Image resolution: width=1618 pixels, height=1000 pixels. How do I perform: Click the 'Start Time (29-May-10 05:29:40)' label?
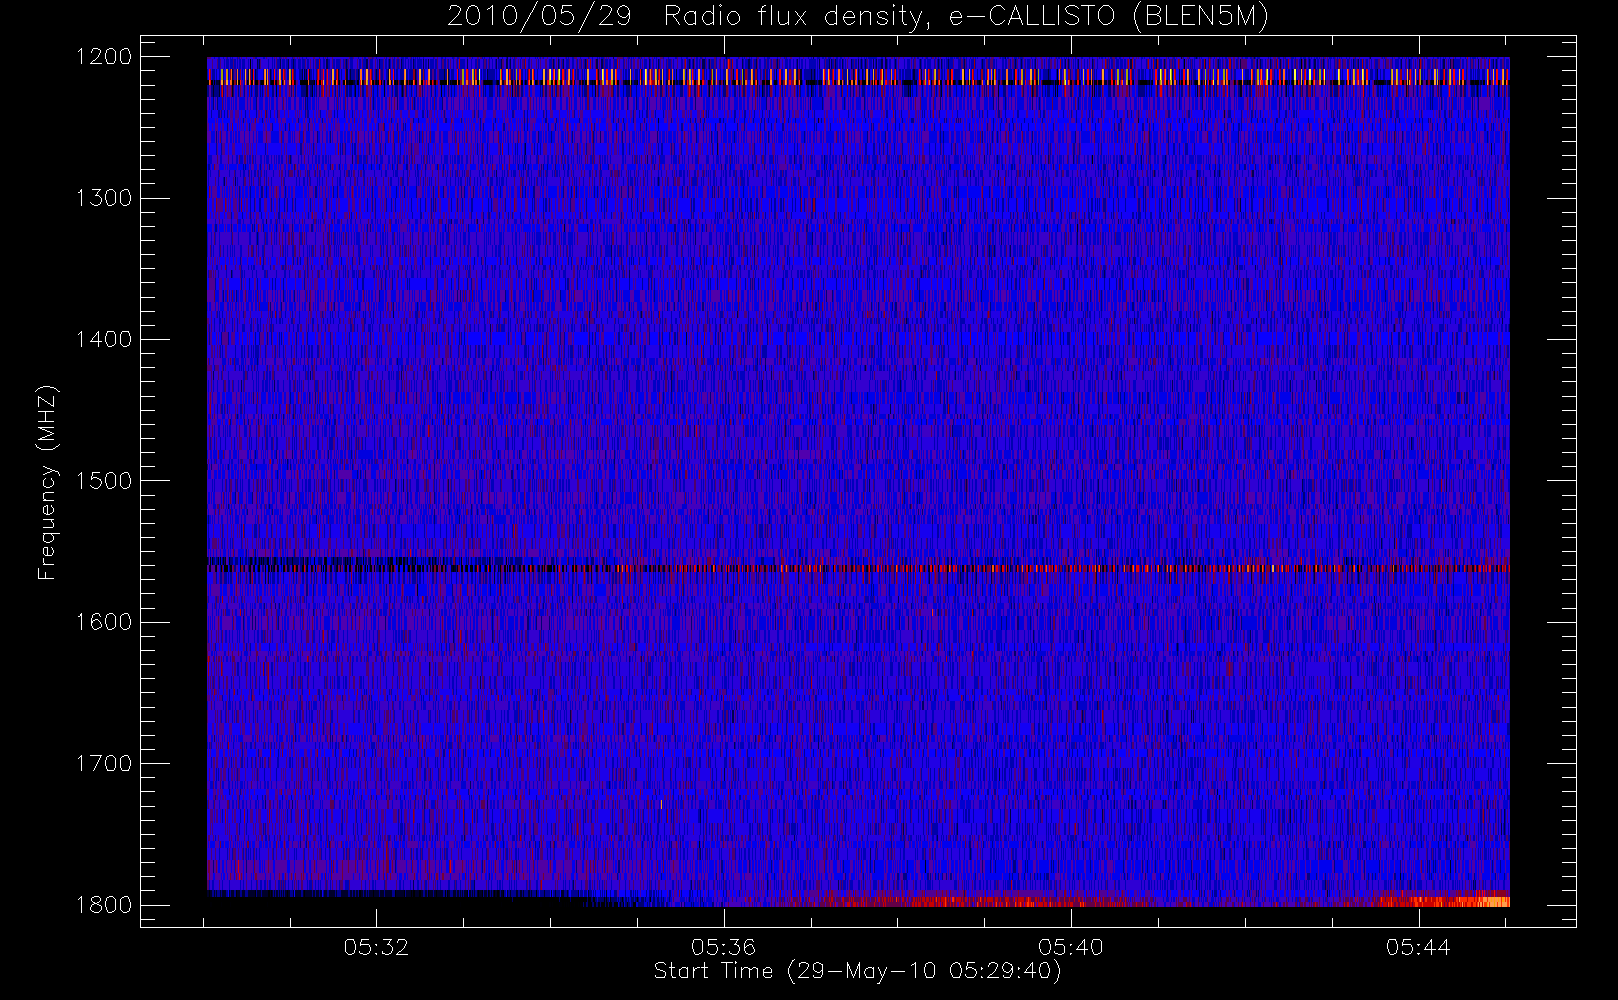tap(857, 971)
